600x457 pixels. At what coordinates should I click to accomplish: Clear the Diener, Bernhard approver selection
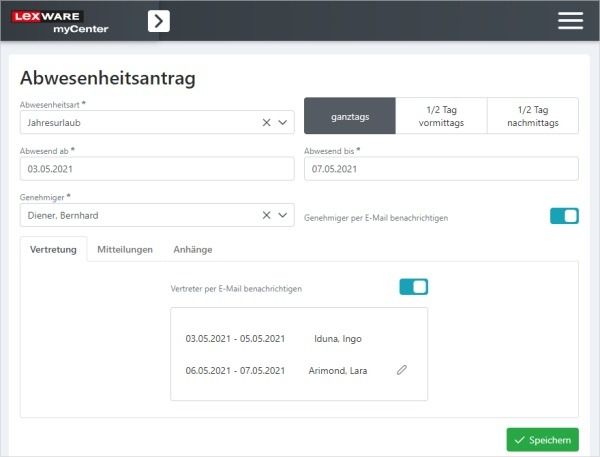coord(267,215)
